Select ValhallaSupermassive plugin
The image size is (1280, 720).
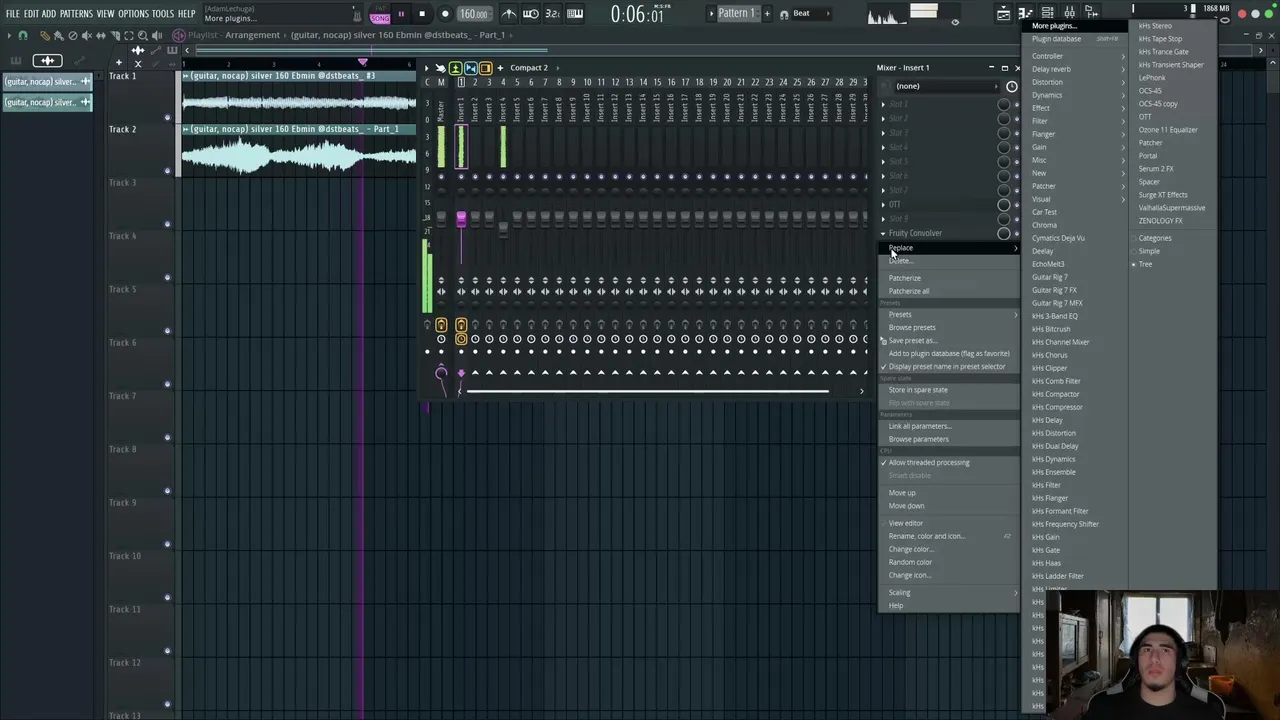pos(1172,208)
